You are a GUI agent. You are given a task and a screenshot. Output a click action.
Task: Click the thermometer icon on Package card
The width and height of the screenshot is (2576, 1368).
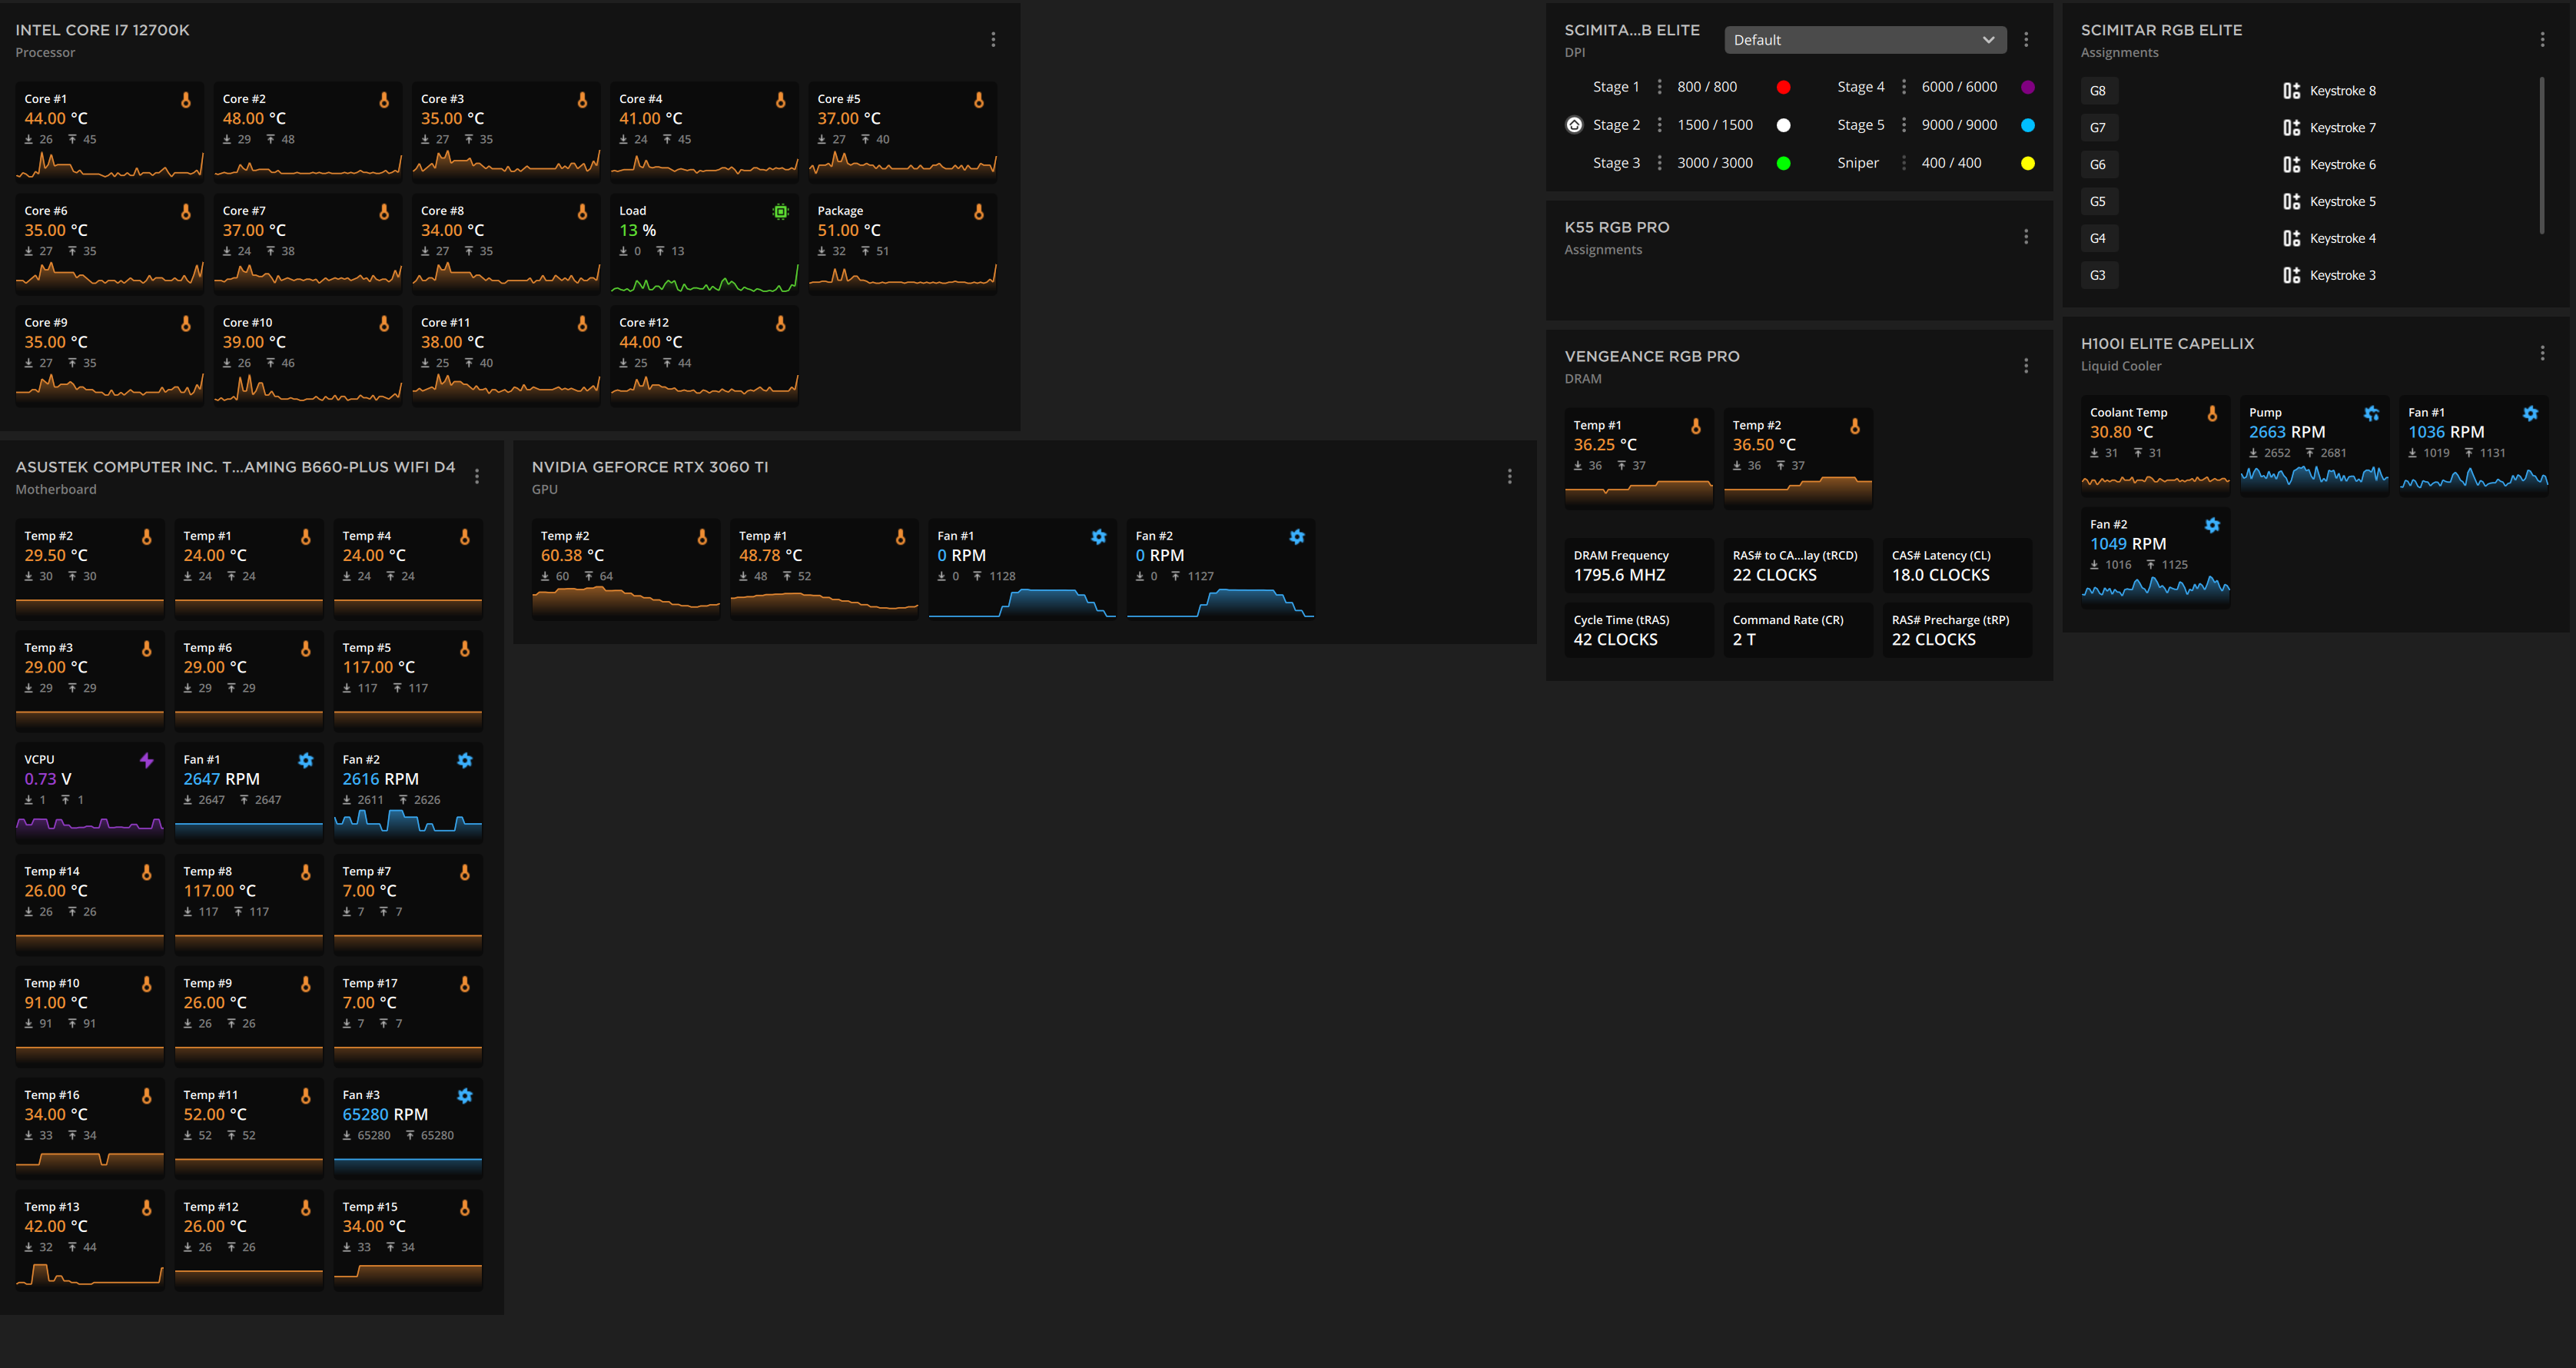point(979,212)
